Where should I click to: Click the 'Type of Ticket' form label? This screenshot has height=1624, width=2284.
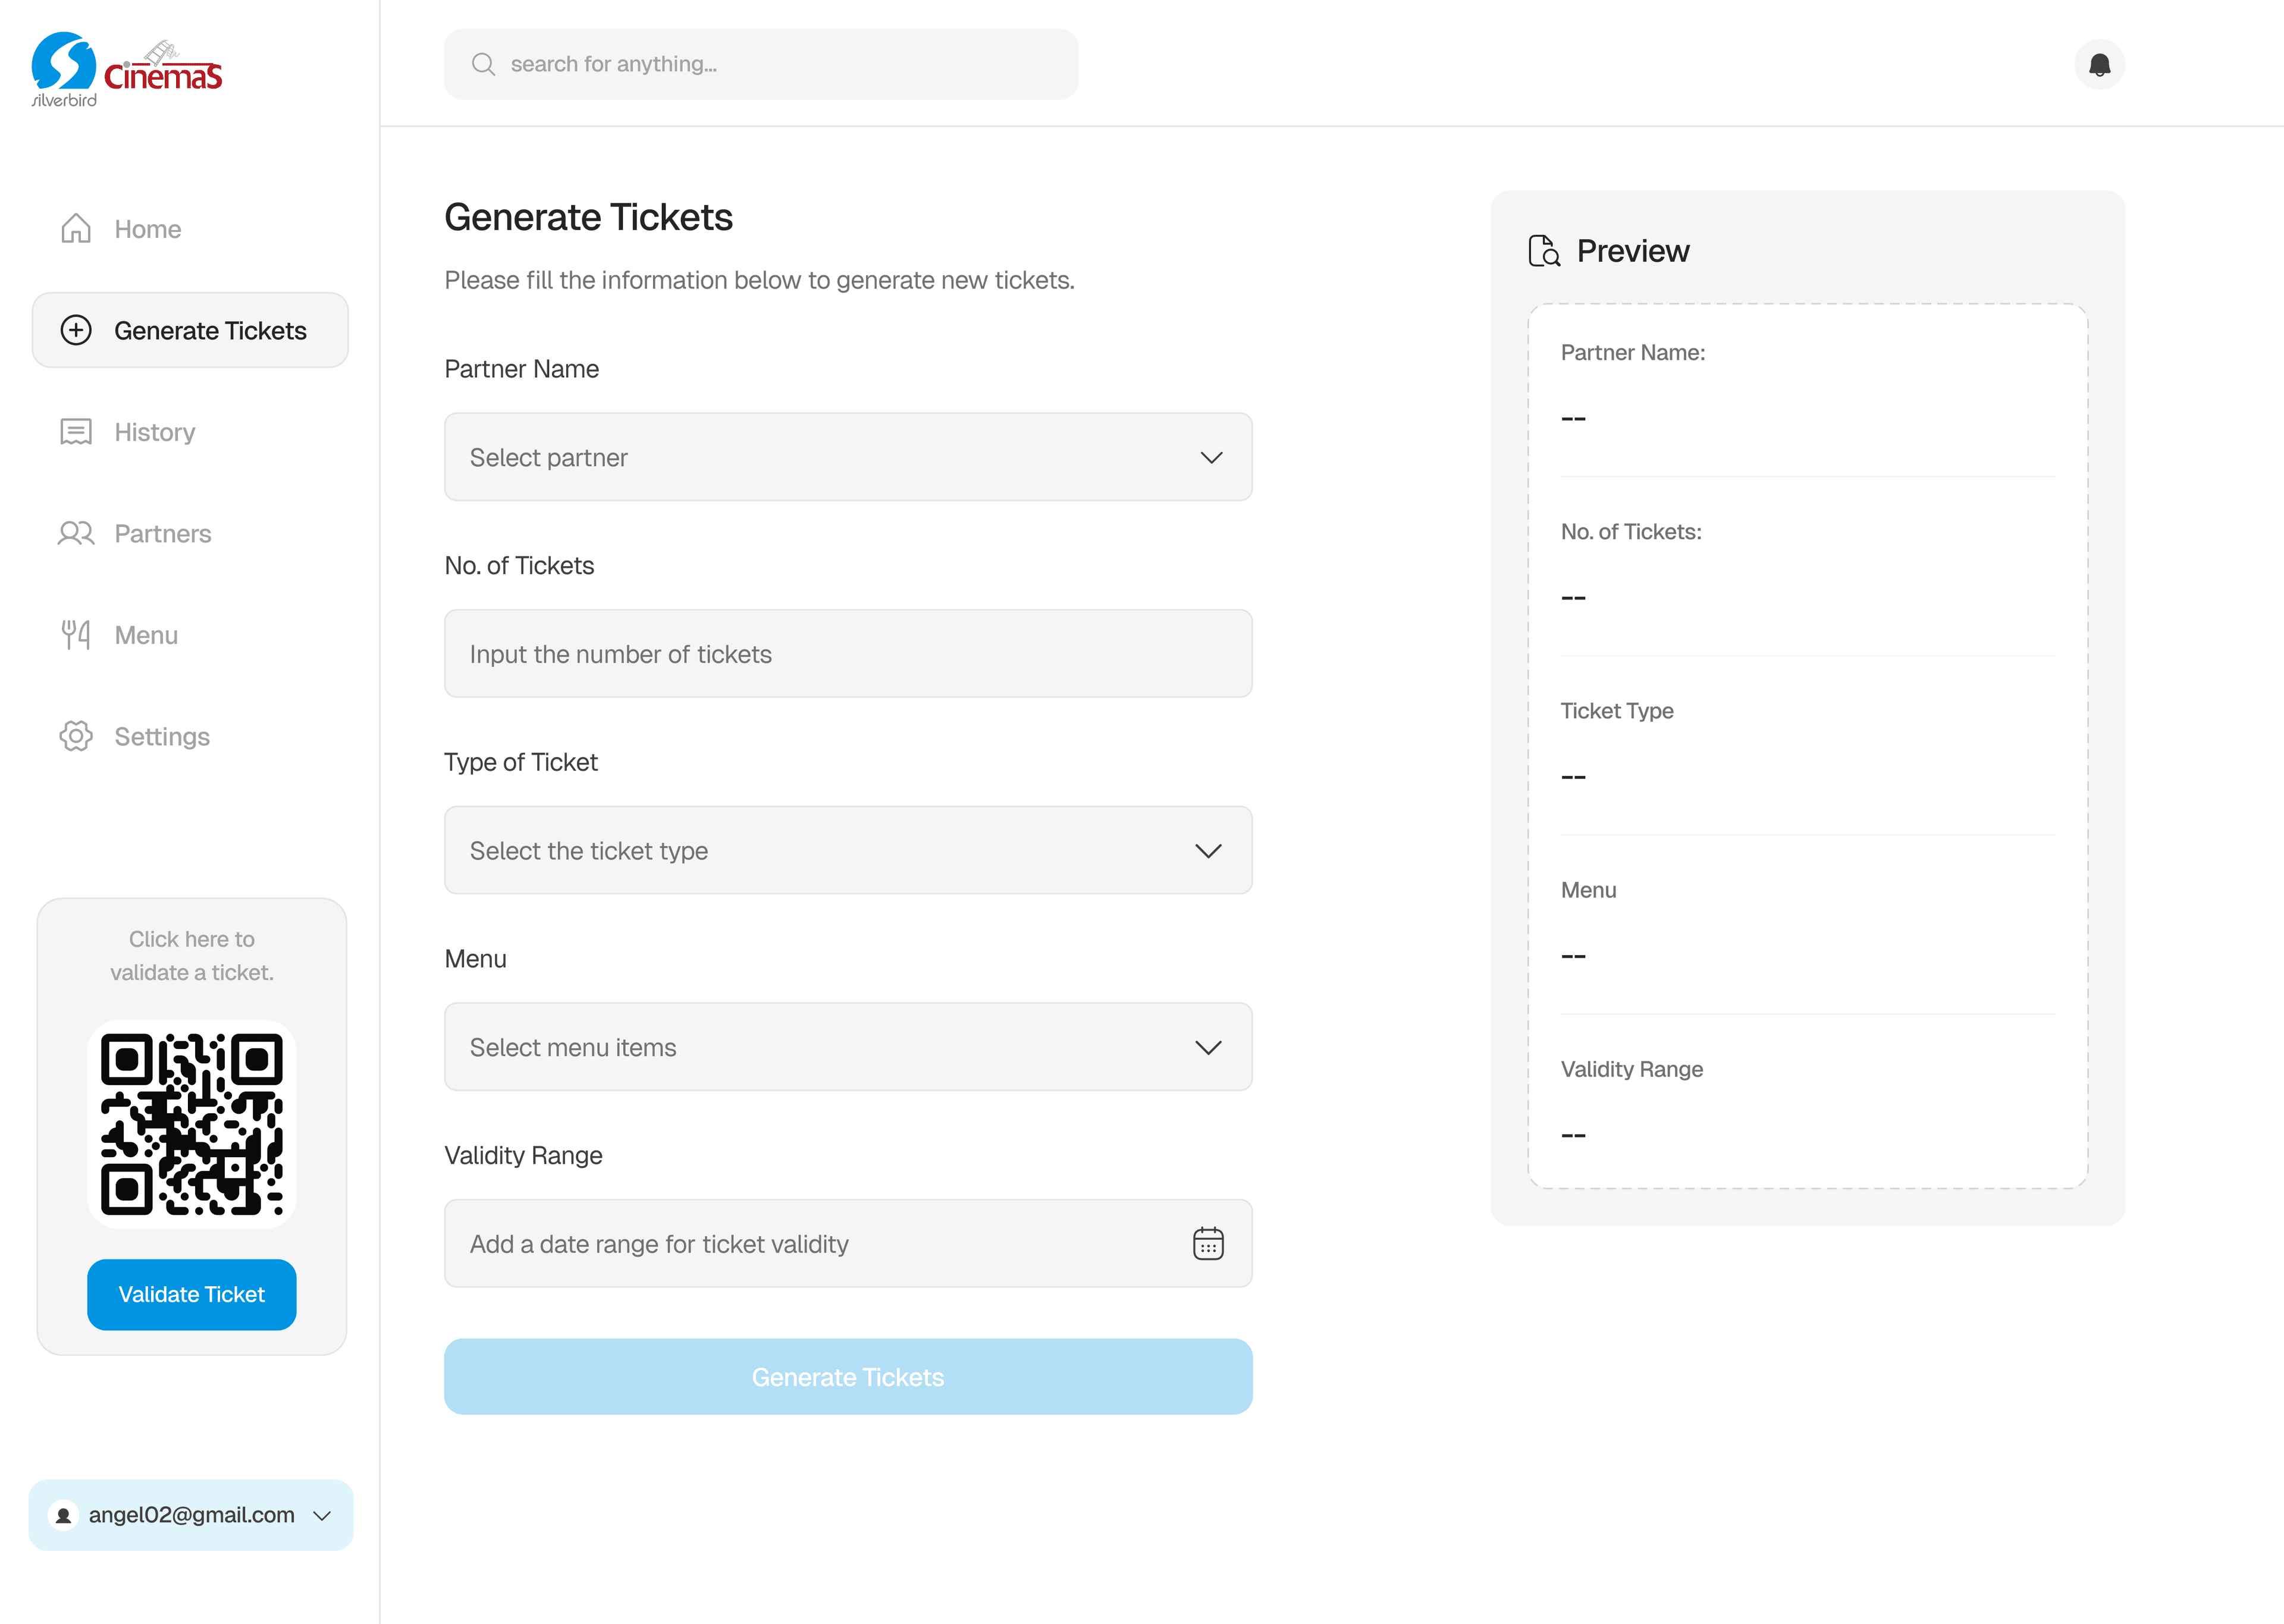(521, 762)
